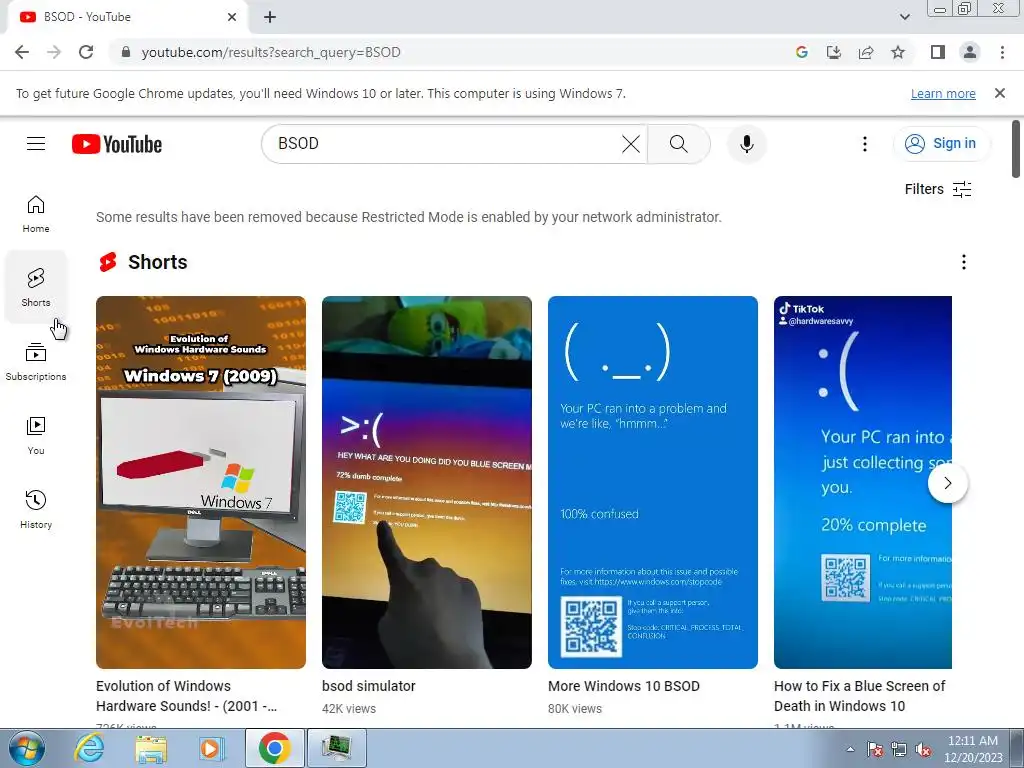Start voice search with the microphone
1024x768 pixels.
click(746, 144)
